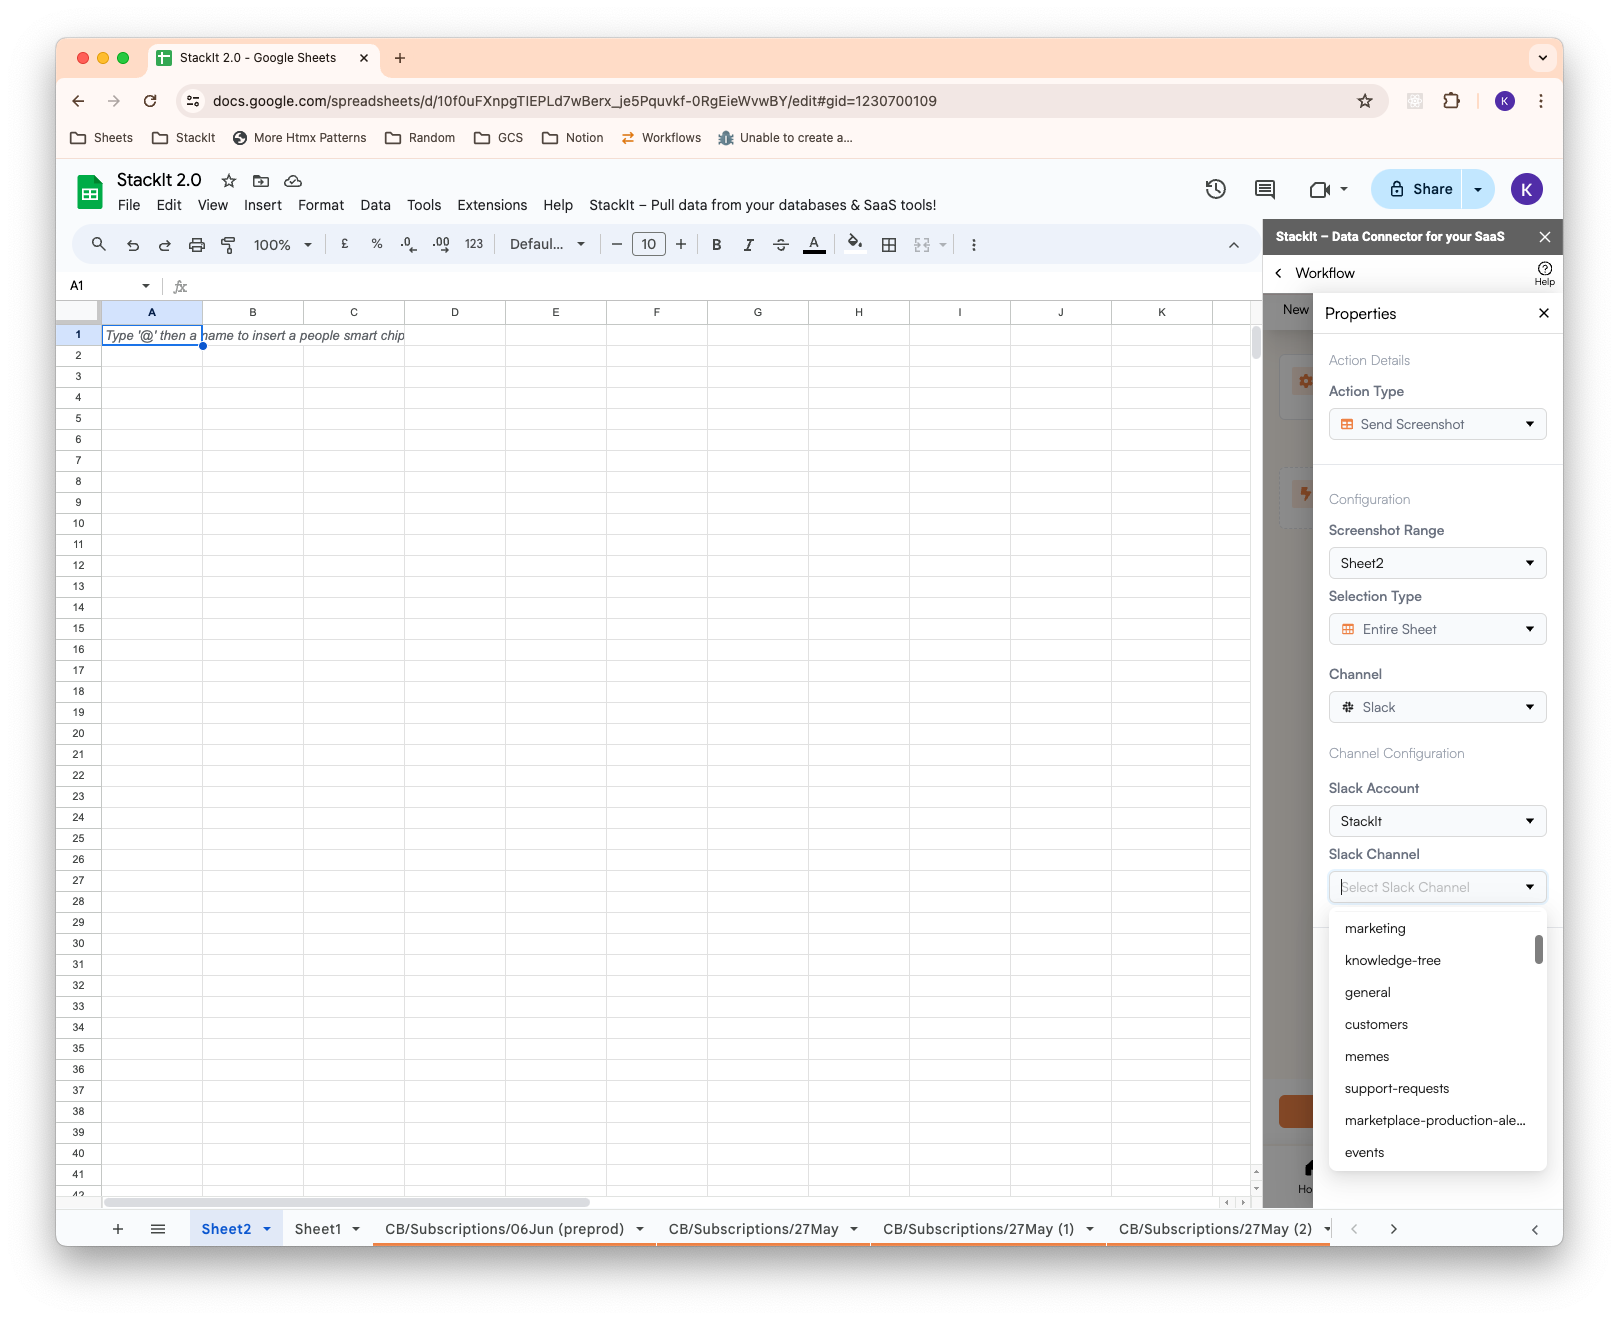Select the marketing Slack channel
1619x1320 pixels.
coord(1436,929)
